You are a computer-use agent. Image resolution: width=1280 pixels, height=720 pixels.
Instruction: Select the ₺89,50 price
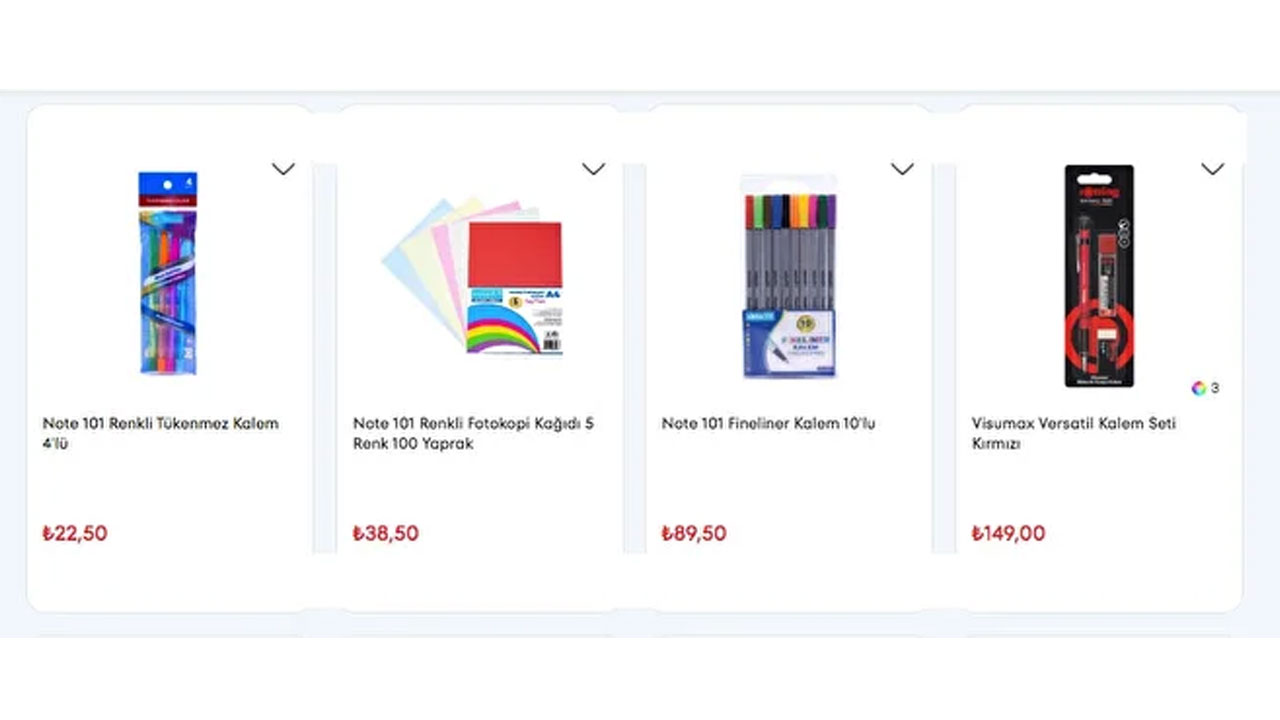pyautogui.click(x=694, y=533)
